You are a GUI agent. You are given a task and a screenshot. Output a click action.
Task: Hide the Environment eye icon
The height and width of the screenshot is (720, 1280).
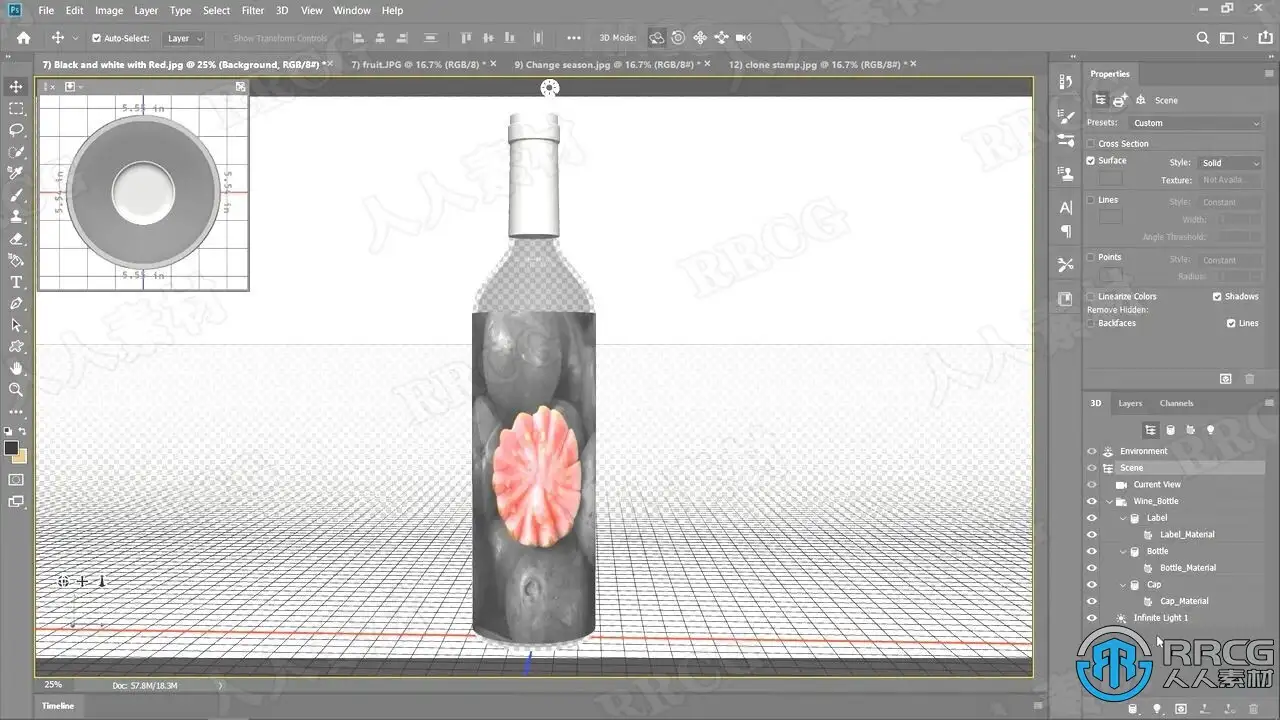[1092, 451]
